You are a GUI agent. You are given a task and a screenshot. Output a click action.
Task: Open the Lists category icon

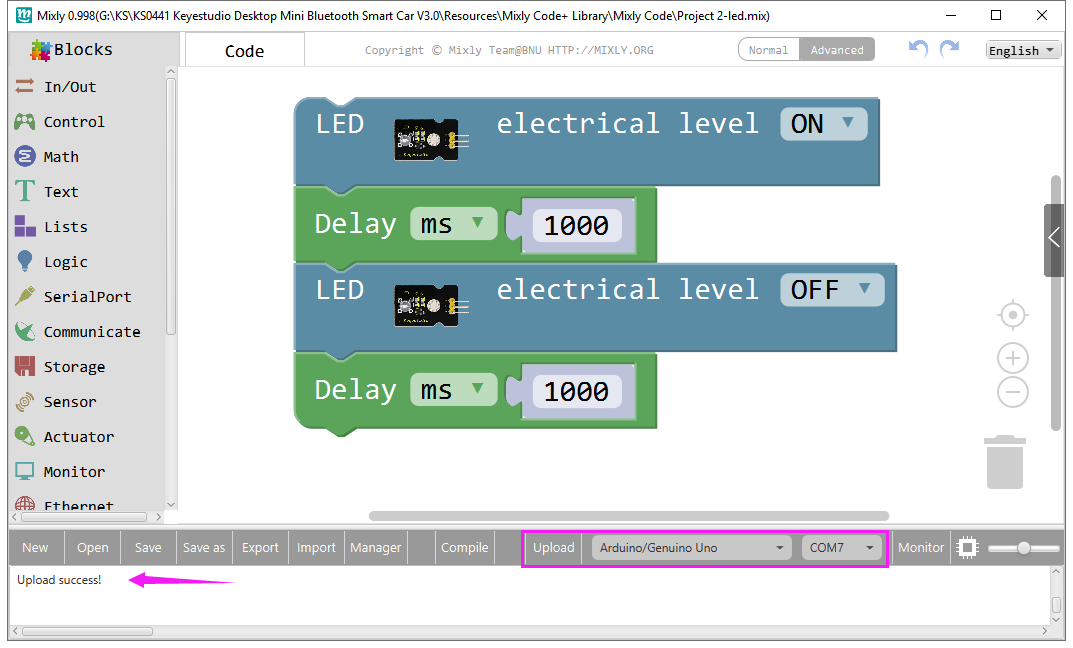25,226
